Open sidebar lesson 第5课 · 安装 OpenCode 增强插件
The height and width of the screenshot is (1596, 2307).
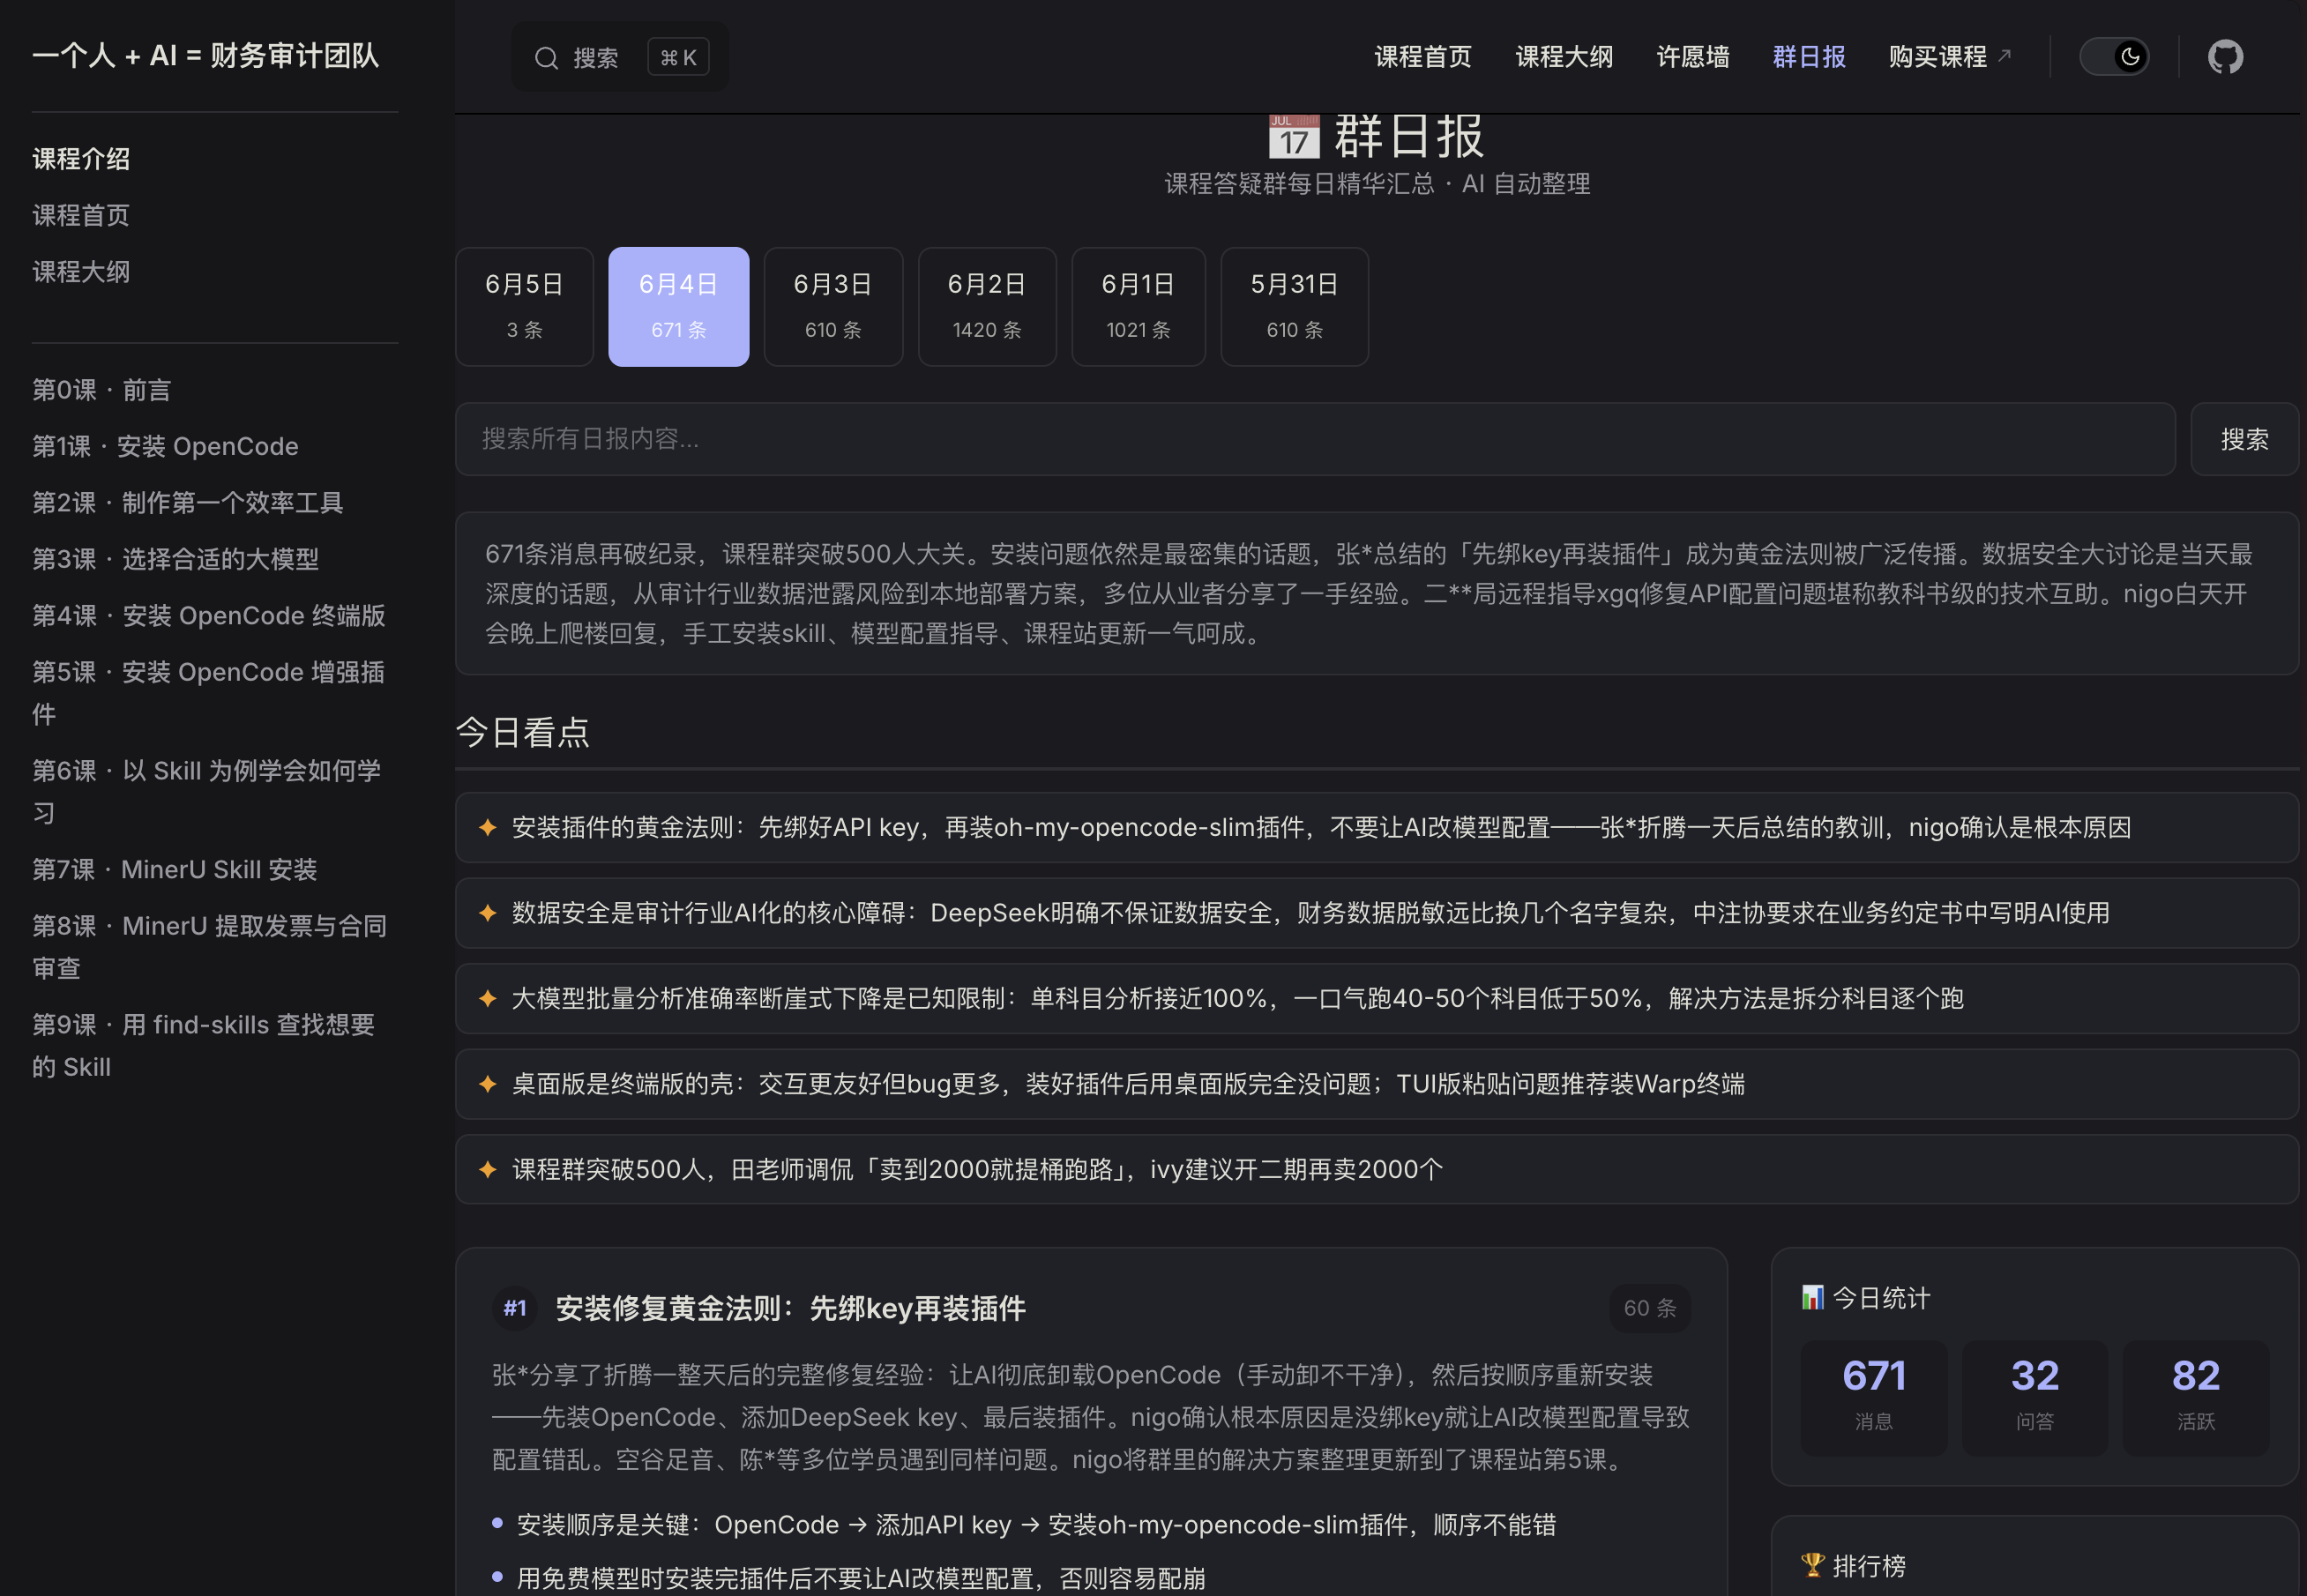point(209,692)
